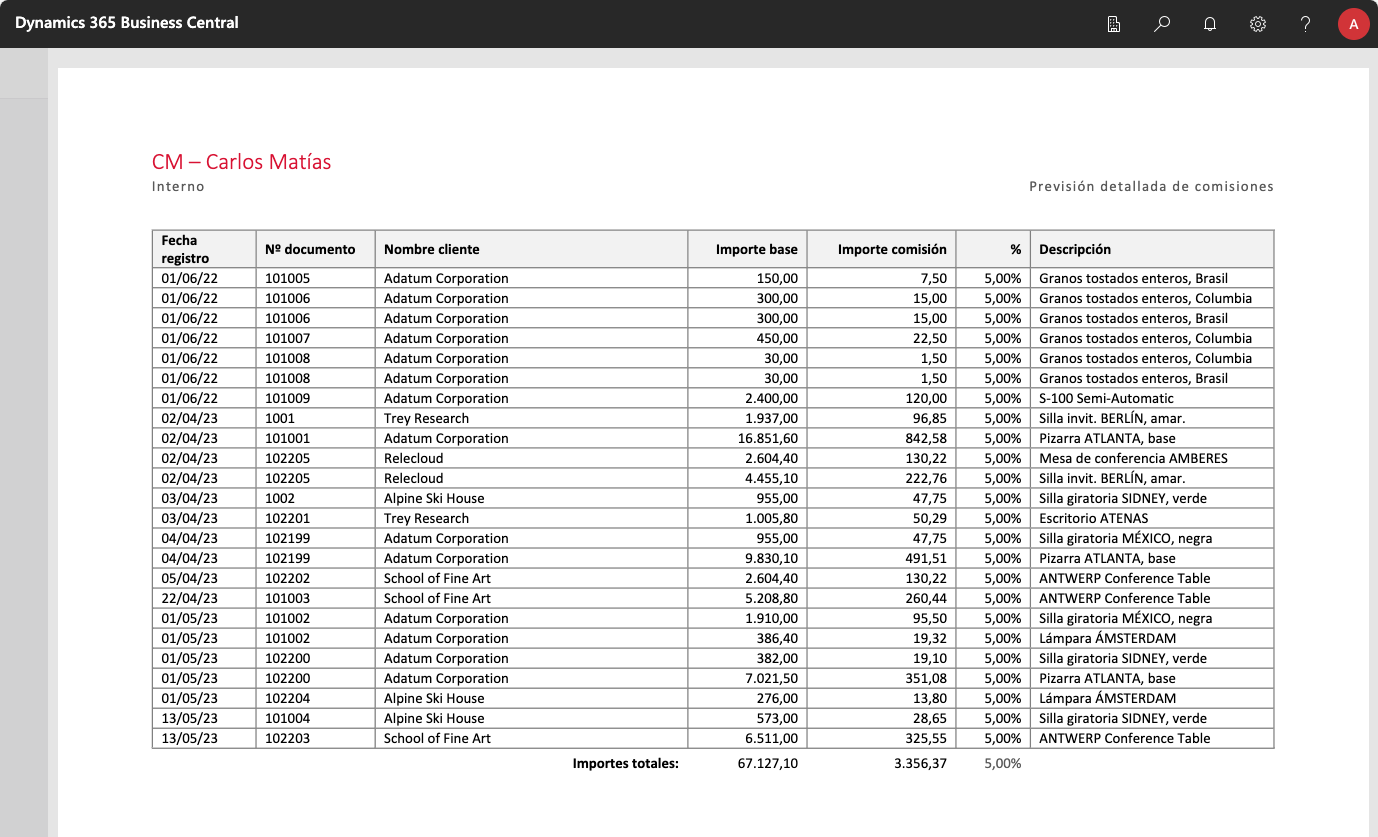Open the settings gear icon
Viewport: 1378px width, 837px height.
click(x=1258, y=24)
